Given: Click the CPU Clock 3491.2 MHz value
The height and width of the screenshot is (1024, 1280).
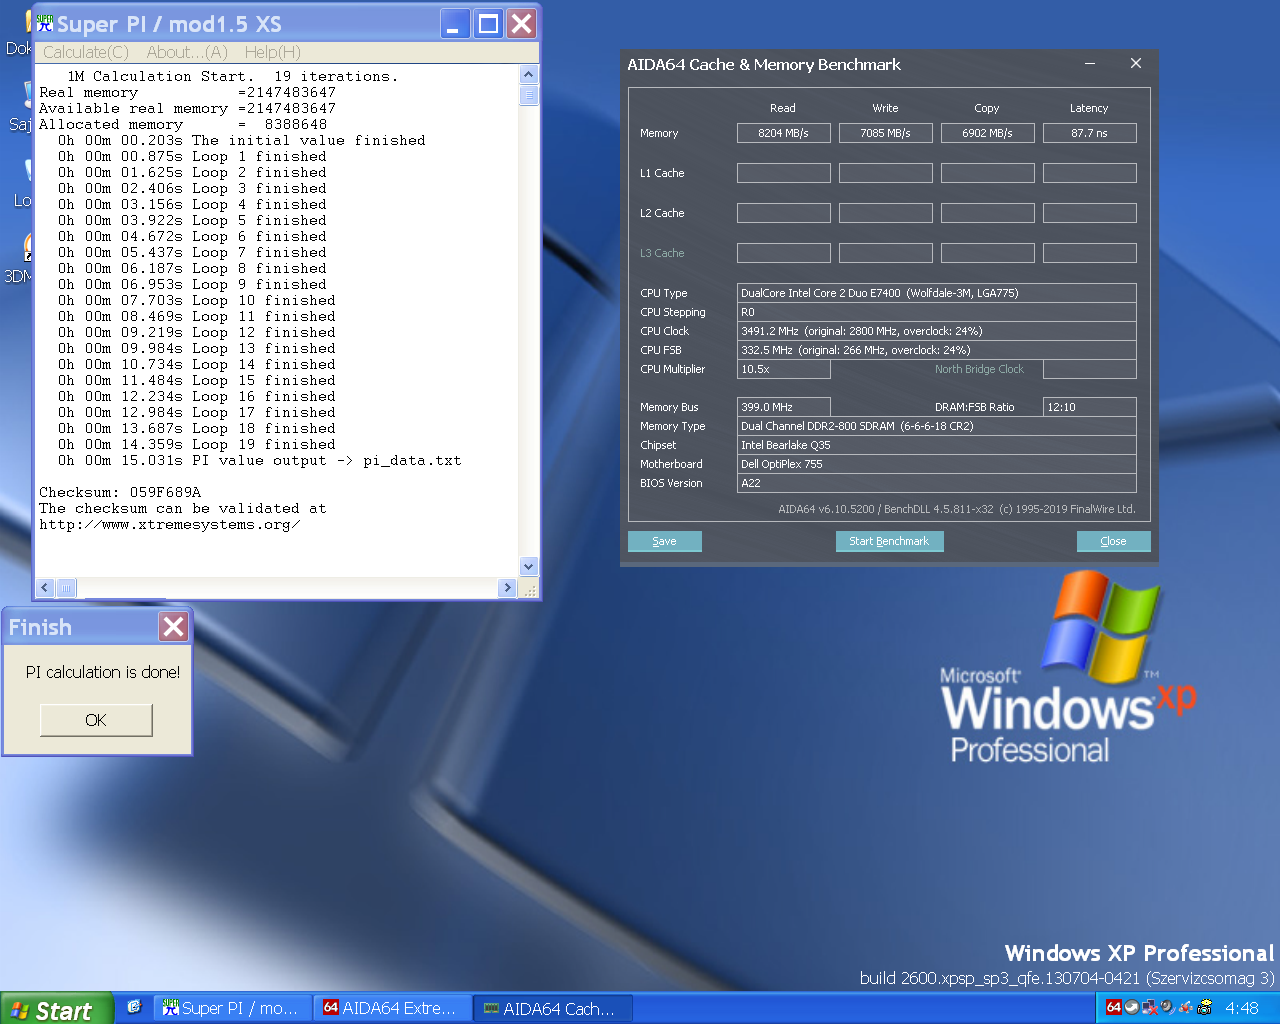Looking at the screenshot, I should click(x=936, y=331).
